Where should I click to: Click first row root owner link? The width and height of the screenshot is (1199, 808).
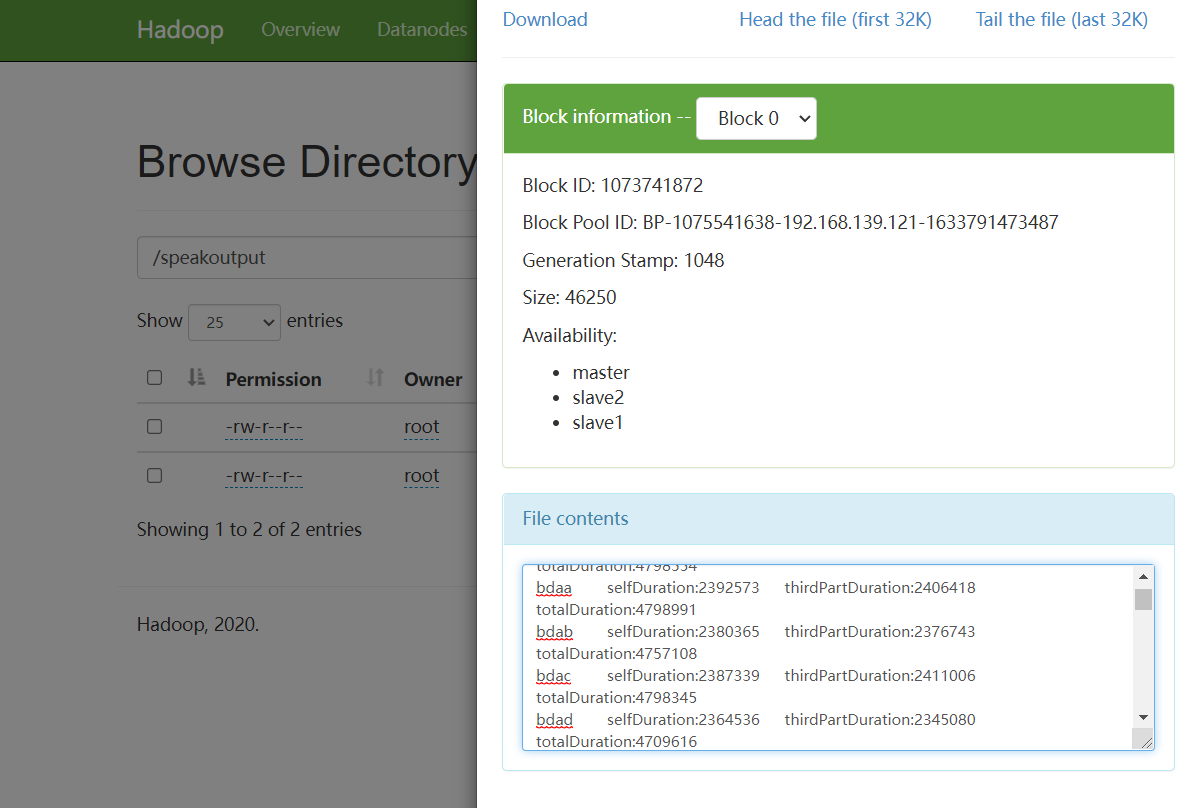[x=421, y=427]
